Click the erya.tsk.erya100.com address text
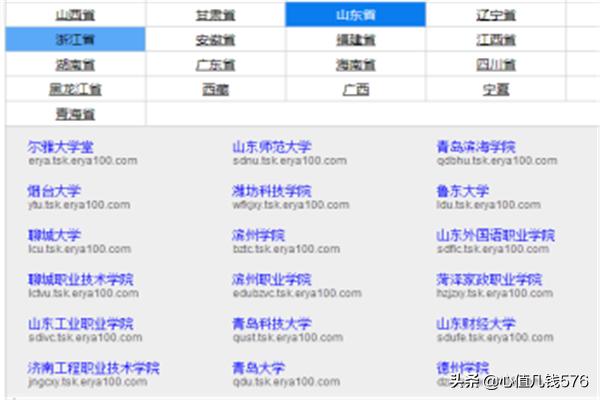Viewport: 600px width, 400px height. click(x=83, y=161)
